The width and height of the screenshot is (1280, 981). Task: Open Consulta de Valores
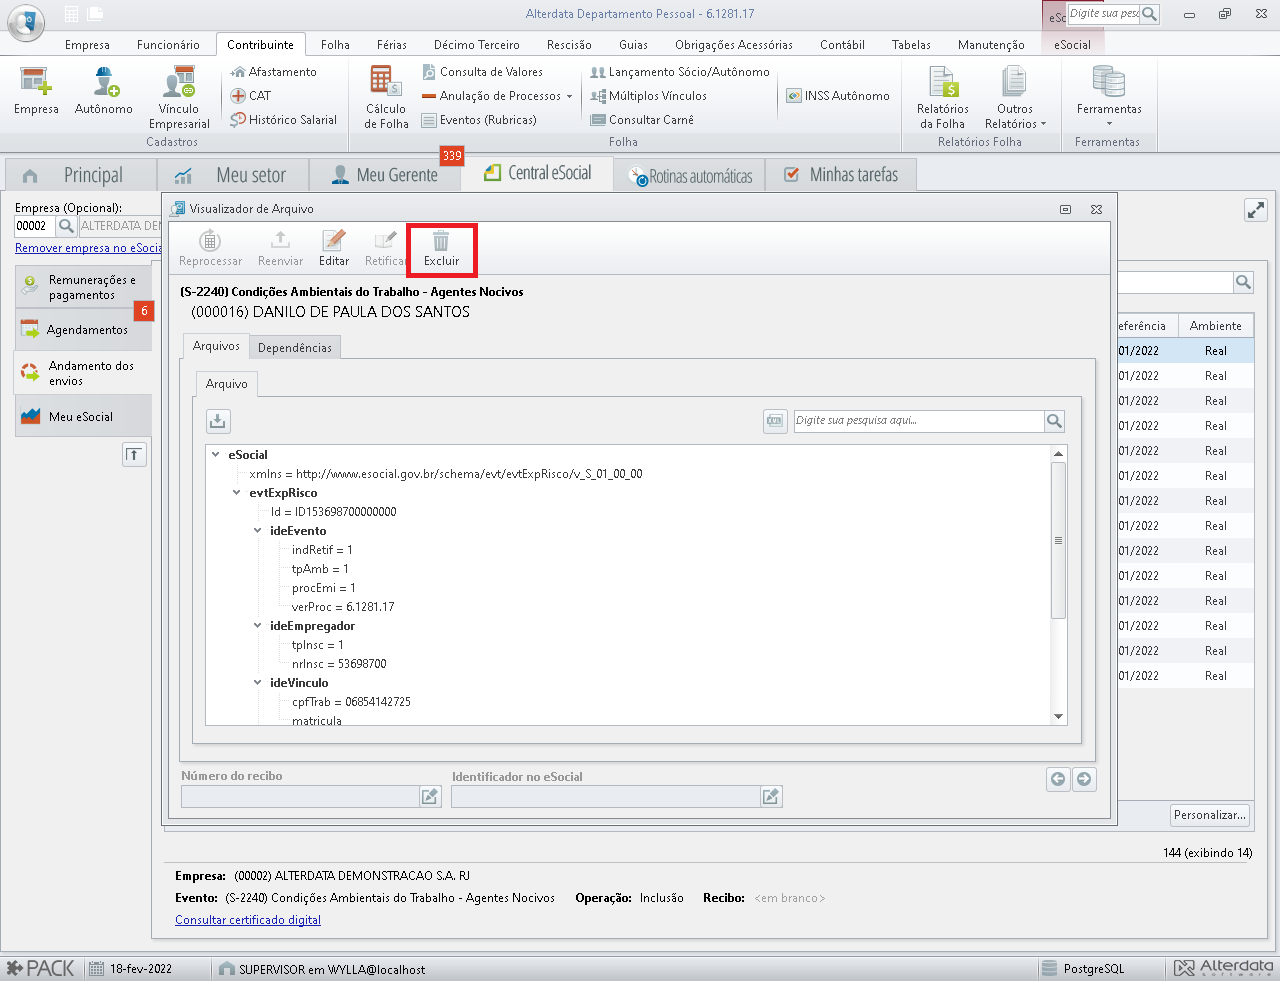[482, 72]
